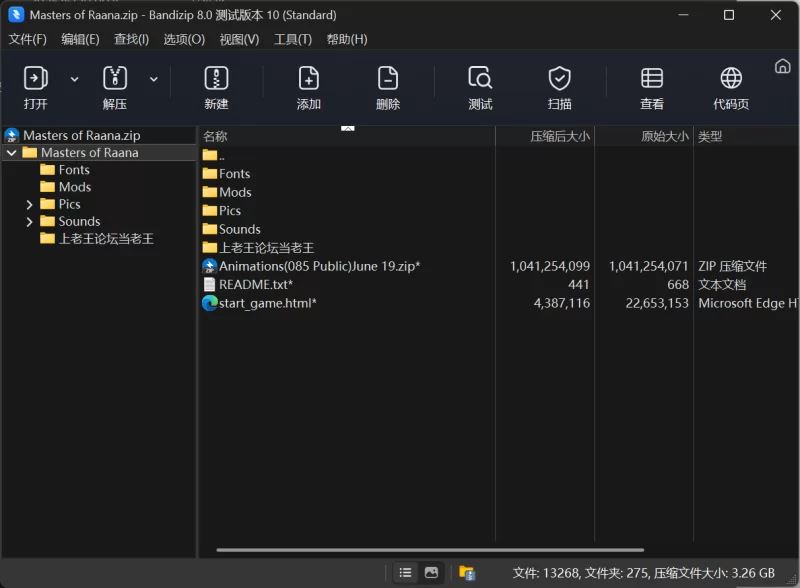Click the New archive (新建) icon

(x=216, y=79)
